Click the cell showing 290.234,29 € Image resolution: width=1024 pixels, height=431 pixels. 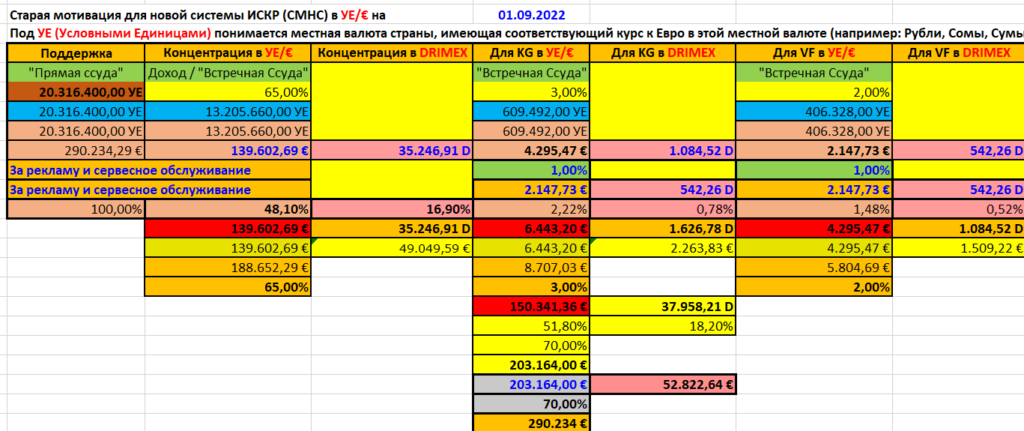point(76,149)
